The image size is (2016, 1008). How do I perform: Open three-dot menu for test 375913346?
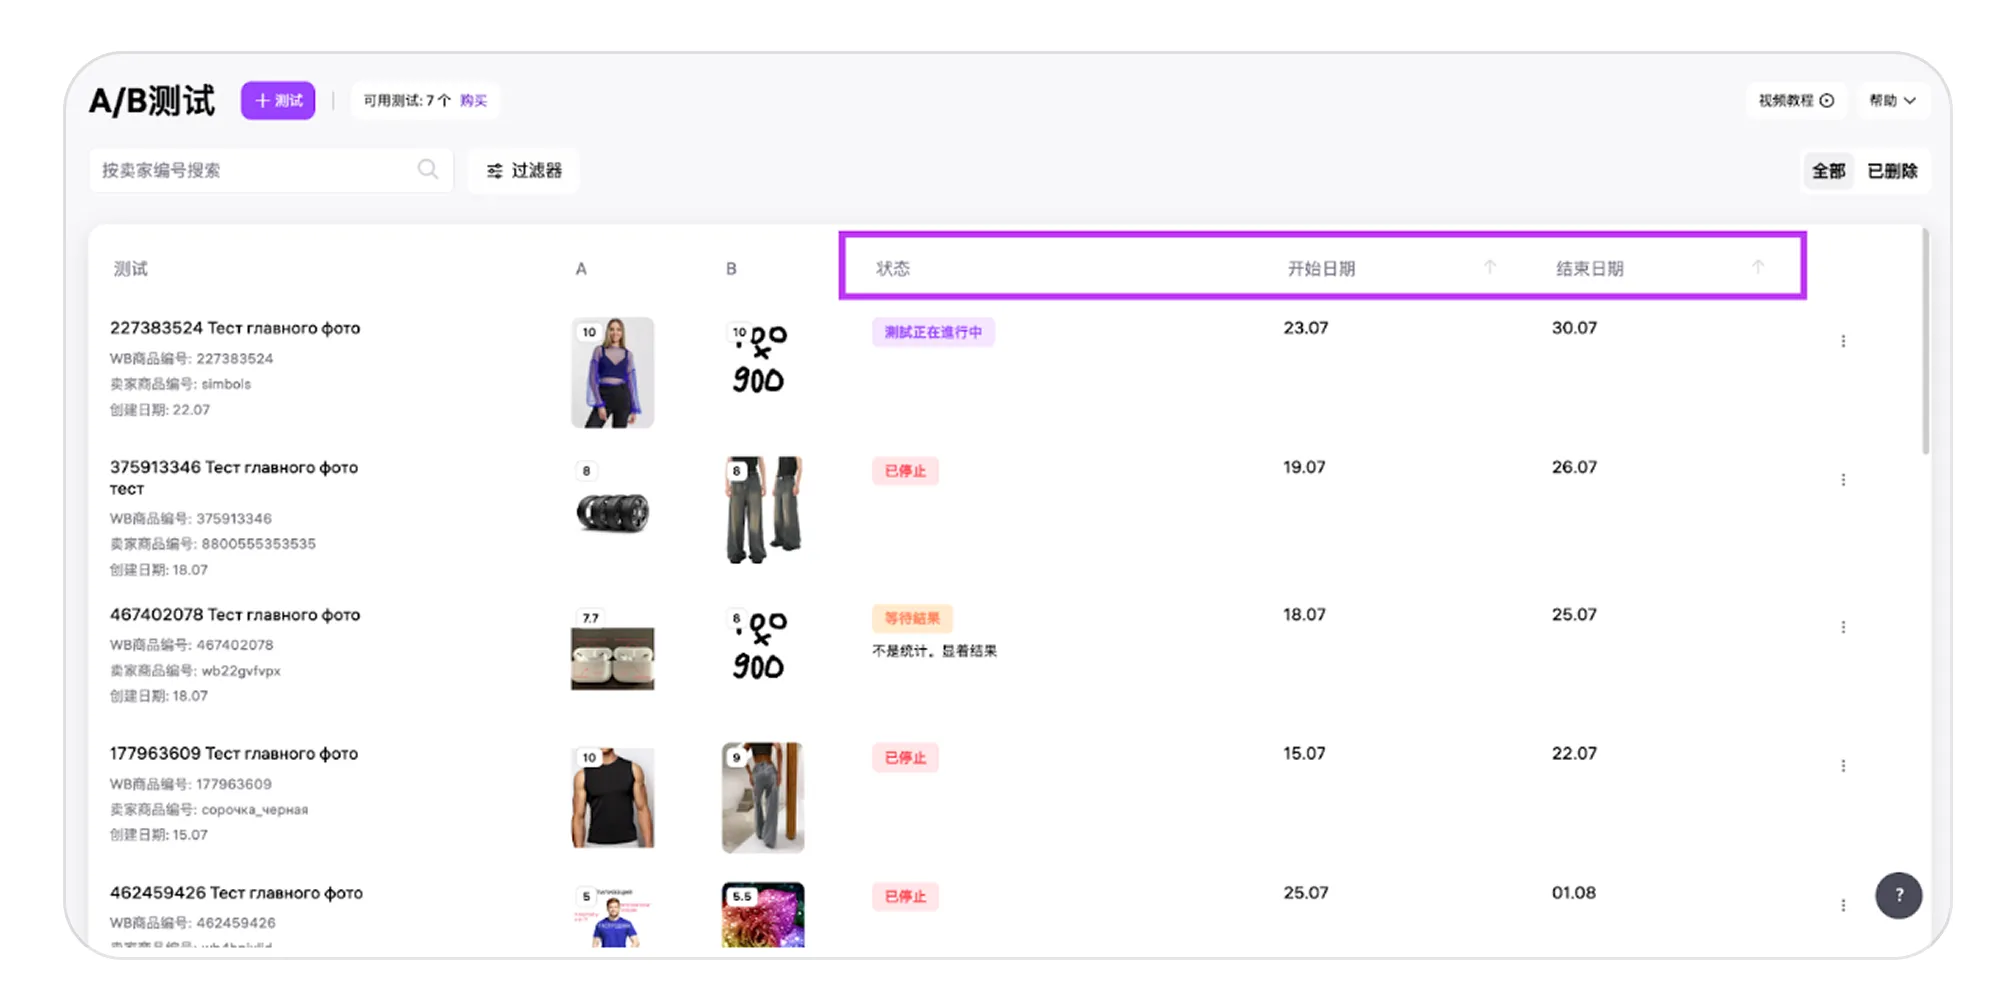tap(1843, 480)
